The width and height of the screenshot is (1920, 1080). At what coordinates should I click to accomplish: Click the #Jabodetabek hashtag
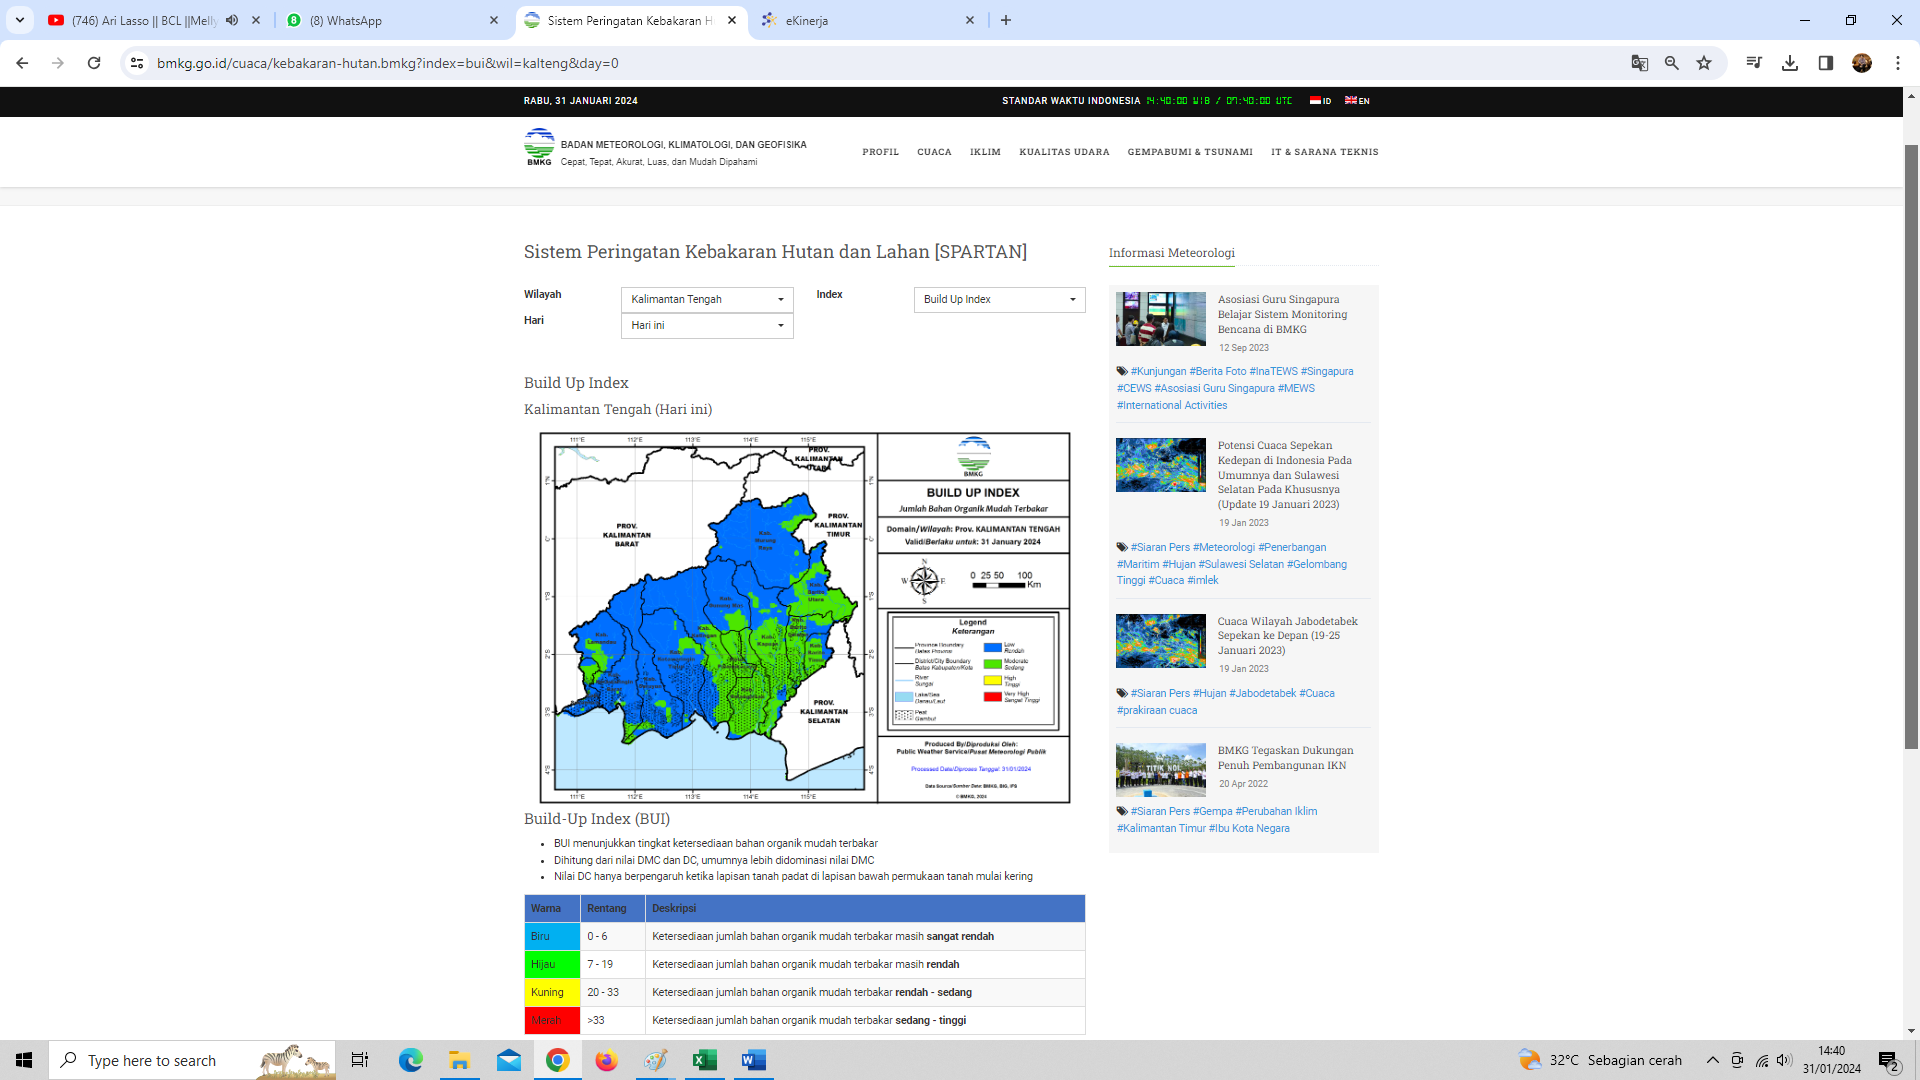[x=1262, y=693]
